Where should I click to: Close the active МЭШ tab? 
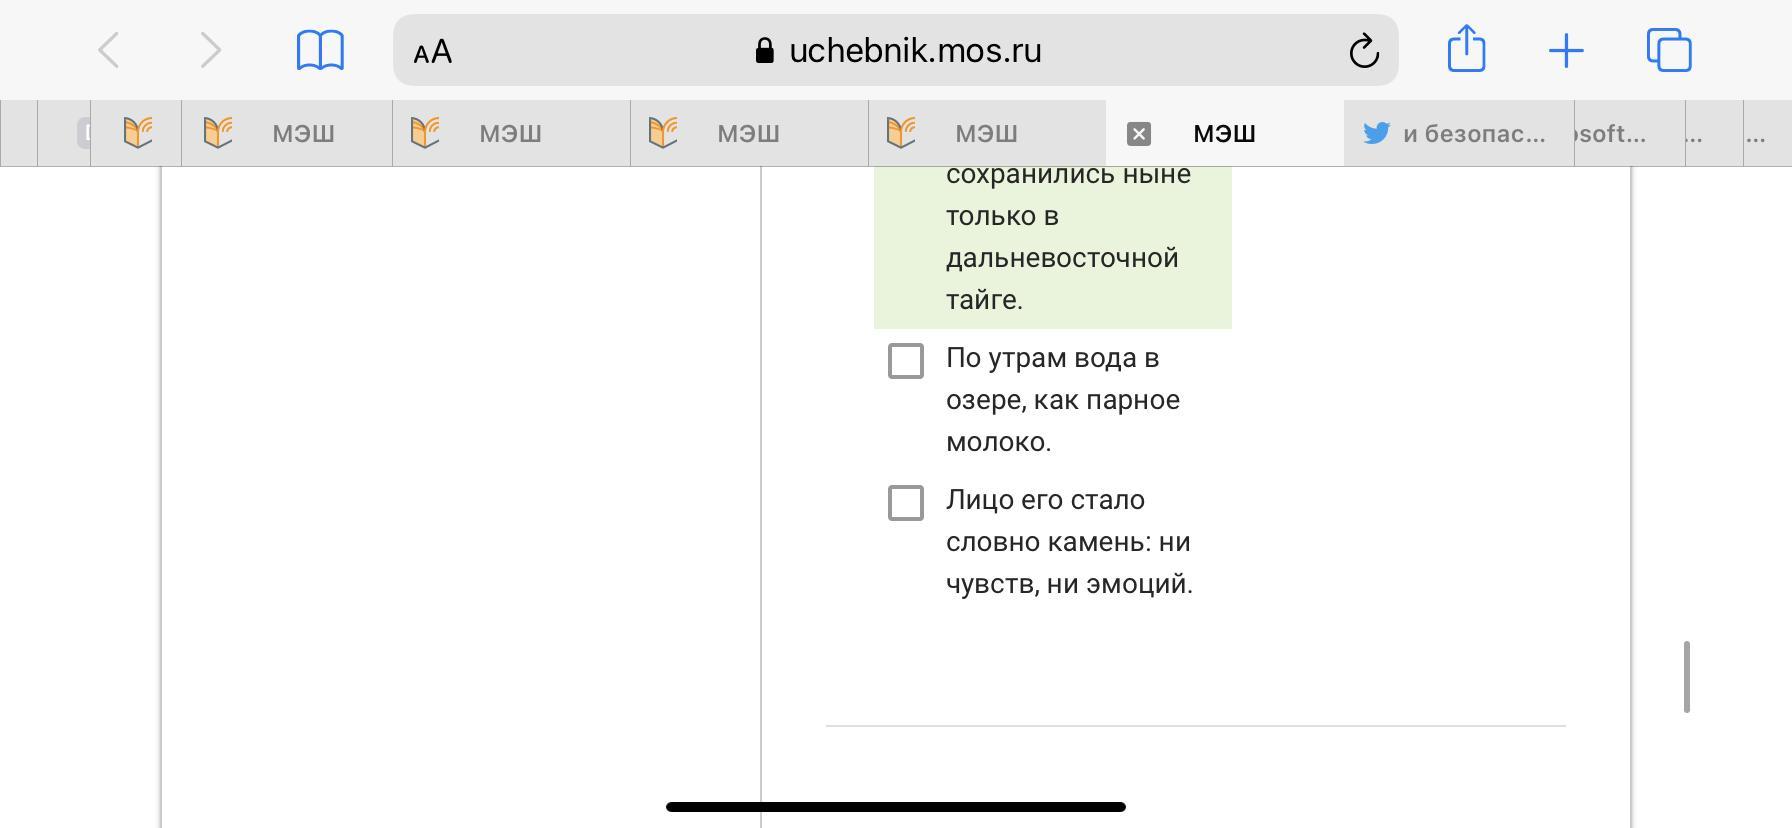click(x=1139, y=134)
